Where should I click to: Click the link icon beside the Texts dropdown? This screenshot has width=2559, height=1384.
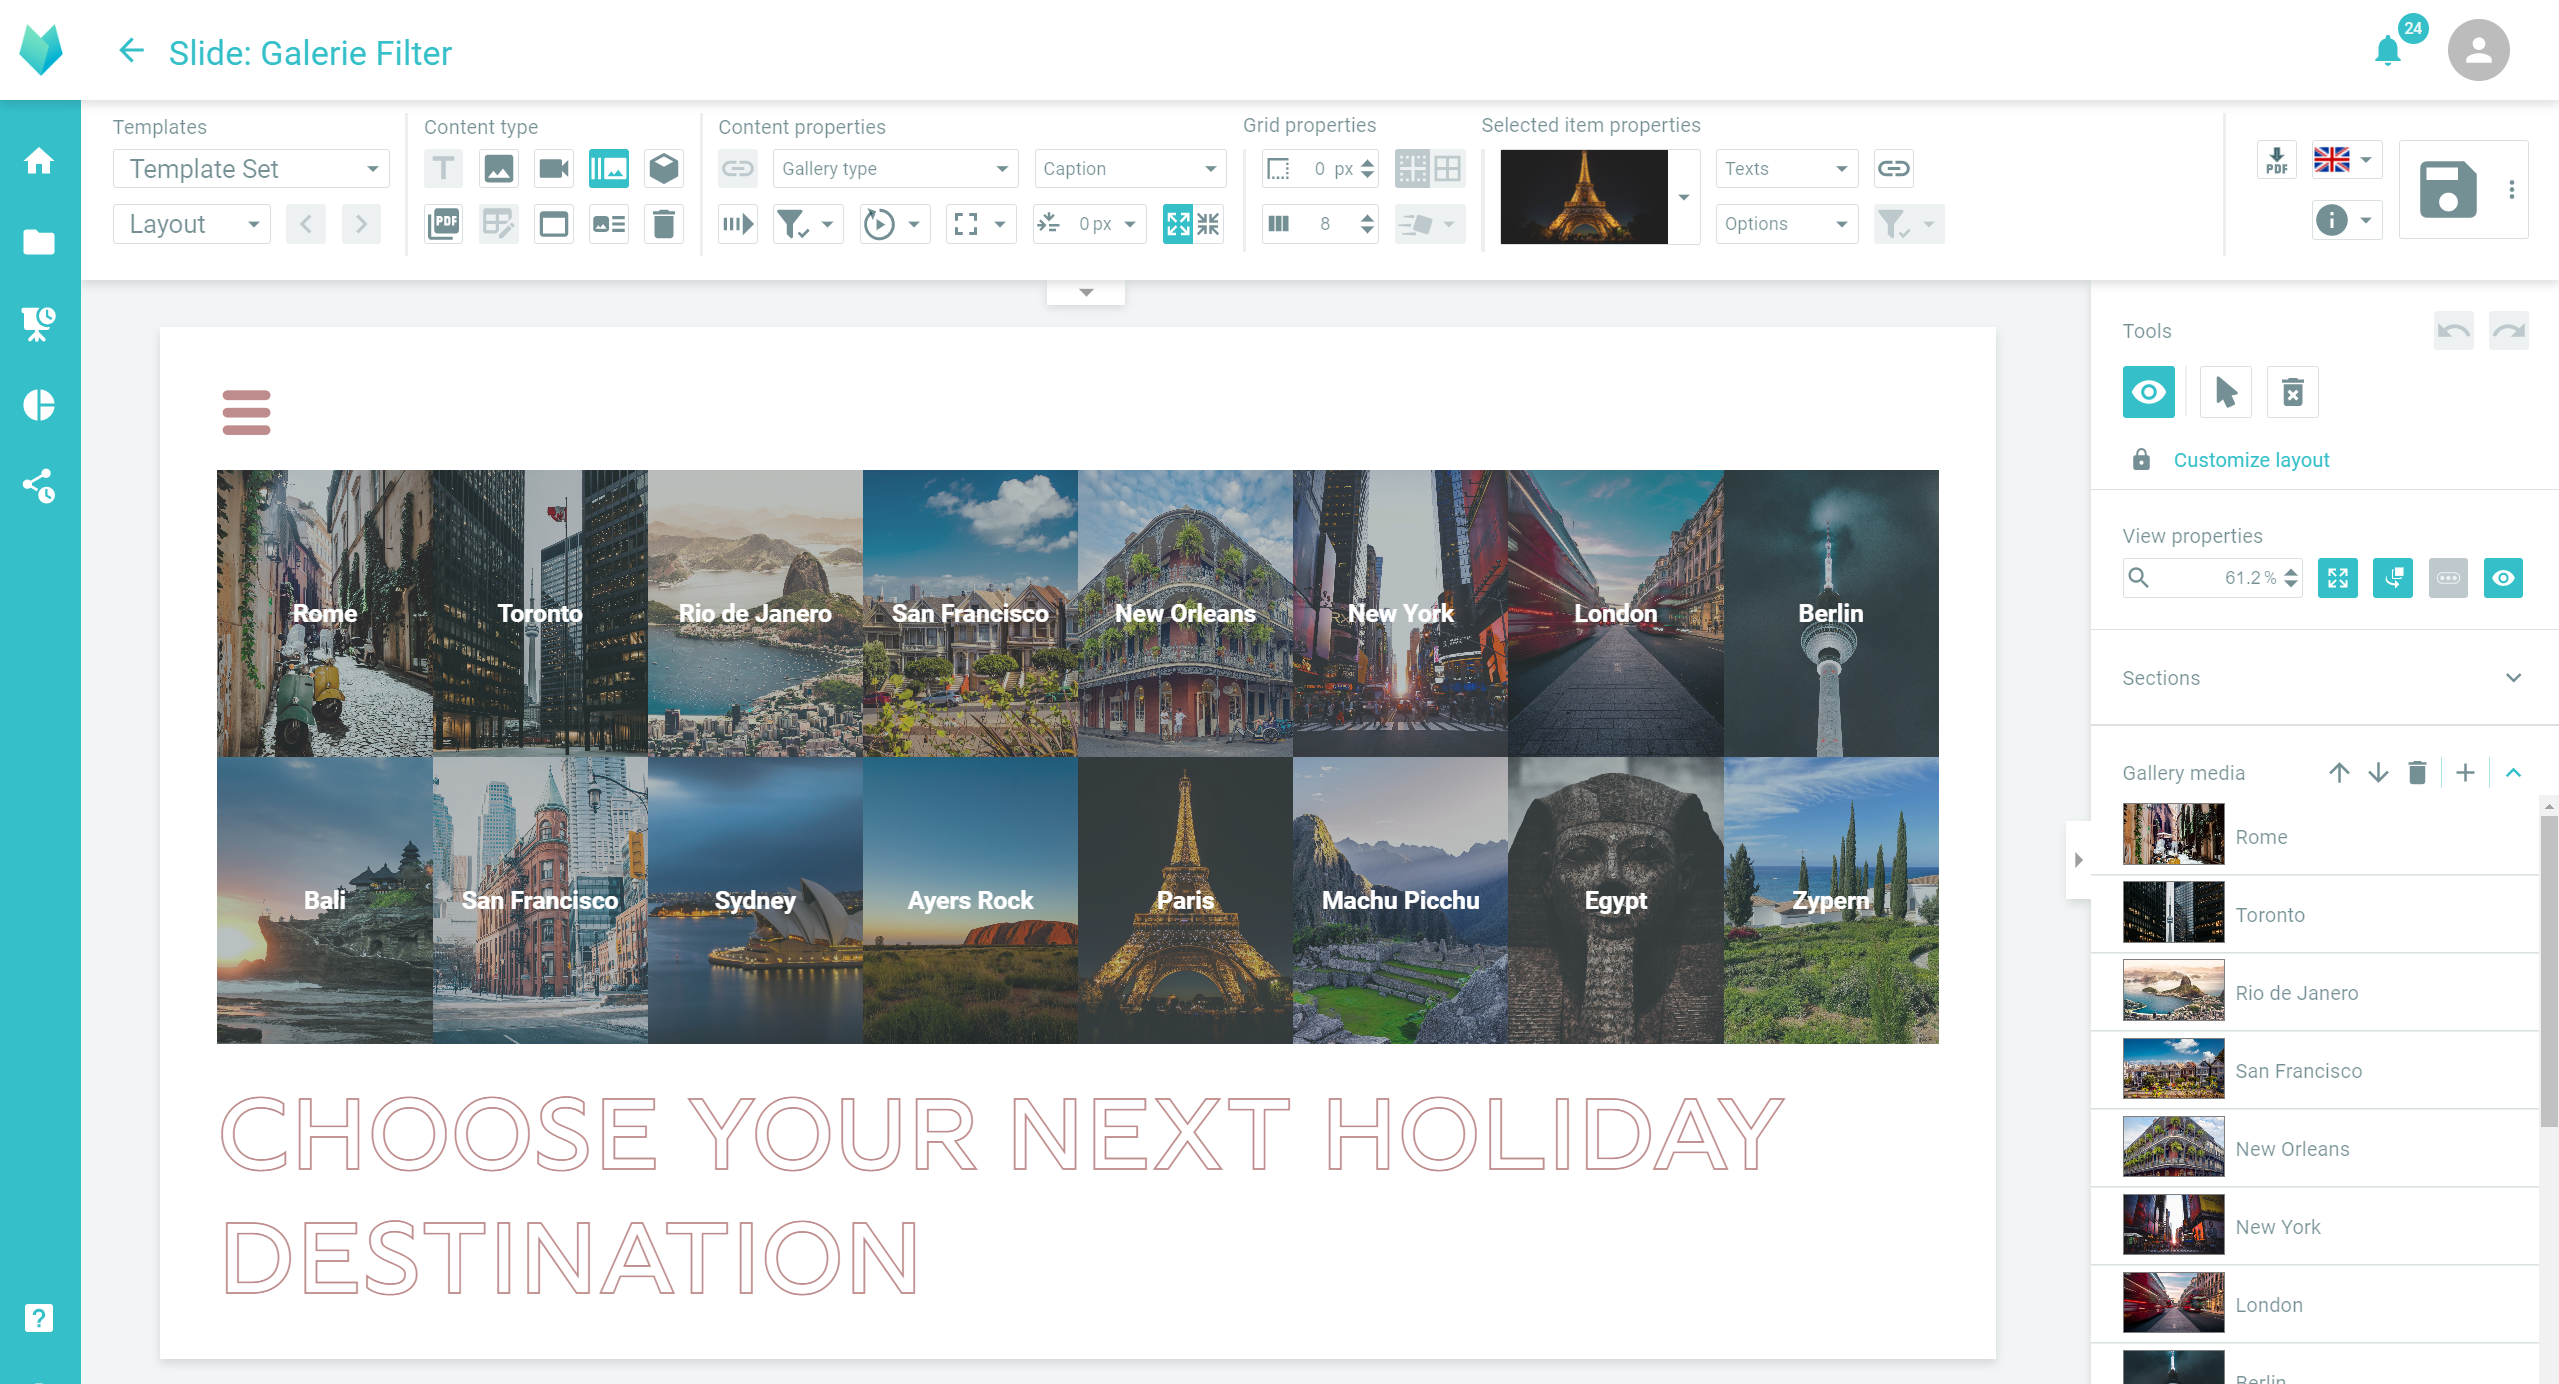[1893, 168]
